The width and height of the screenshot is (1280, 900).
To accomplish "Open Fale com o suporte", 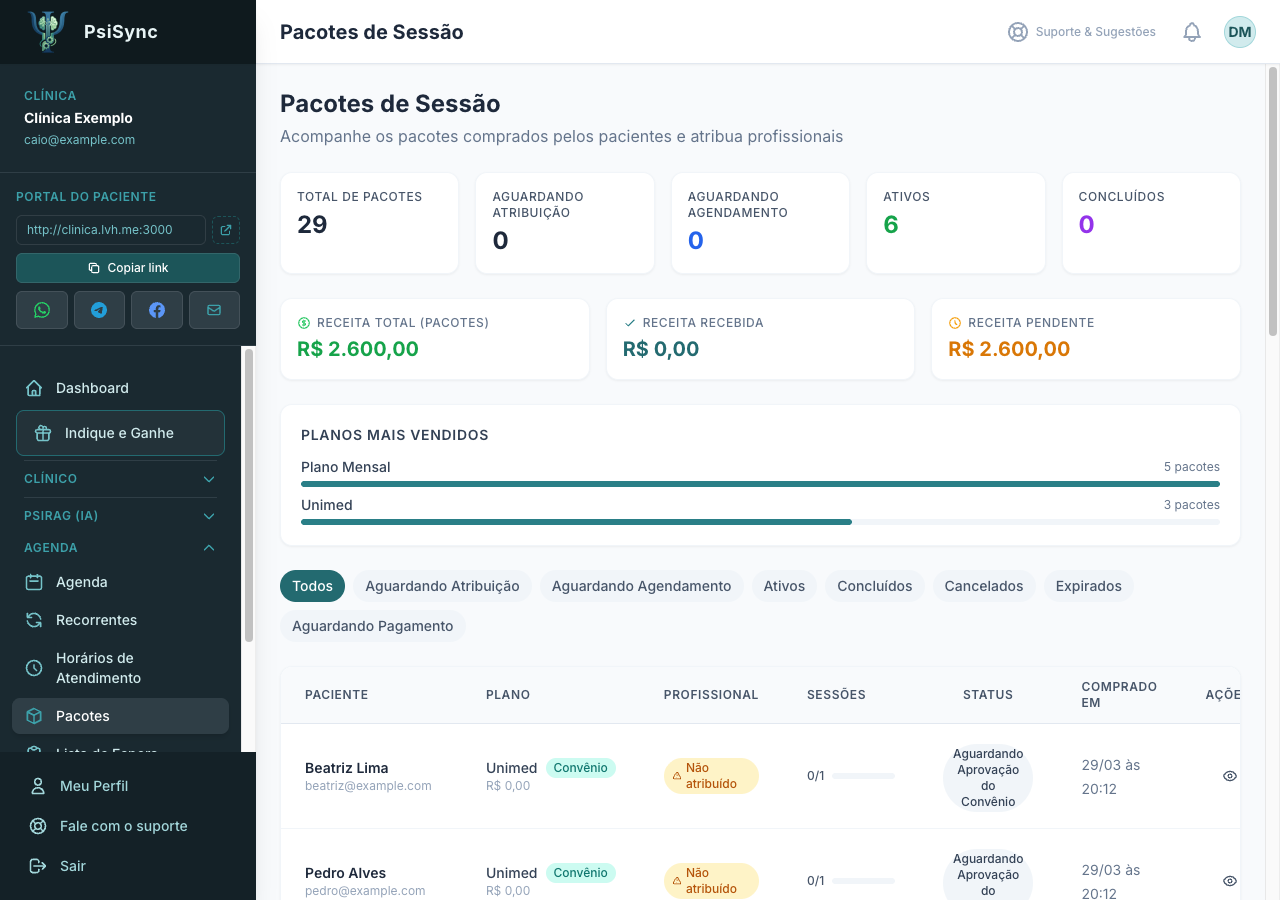I will pyautogui.click(x=128, y=826).
